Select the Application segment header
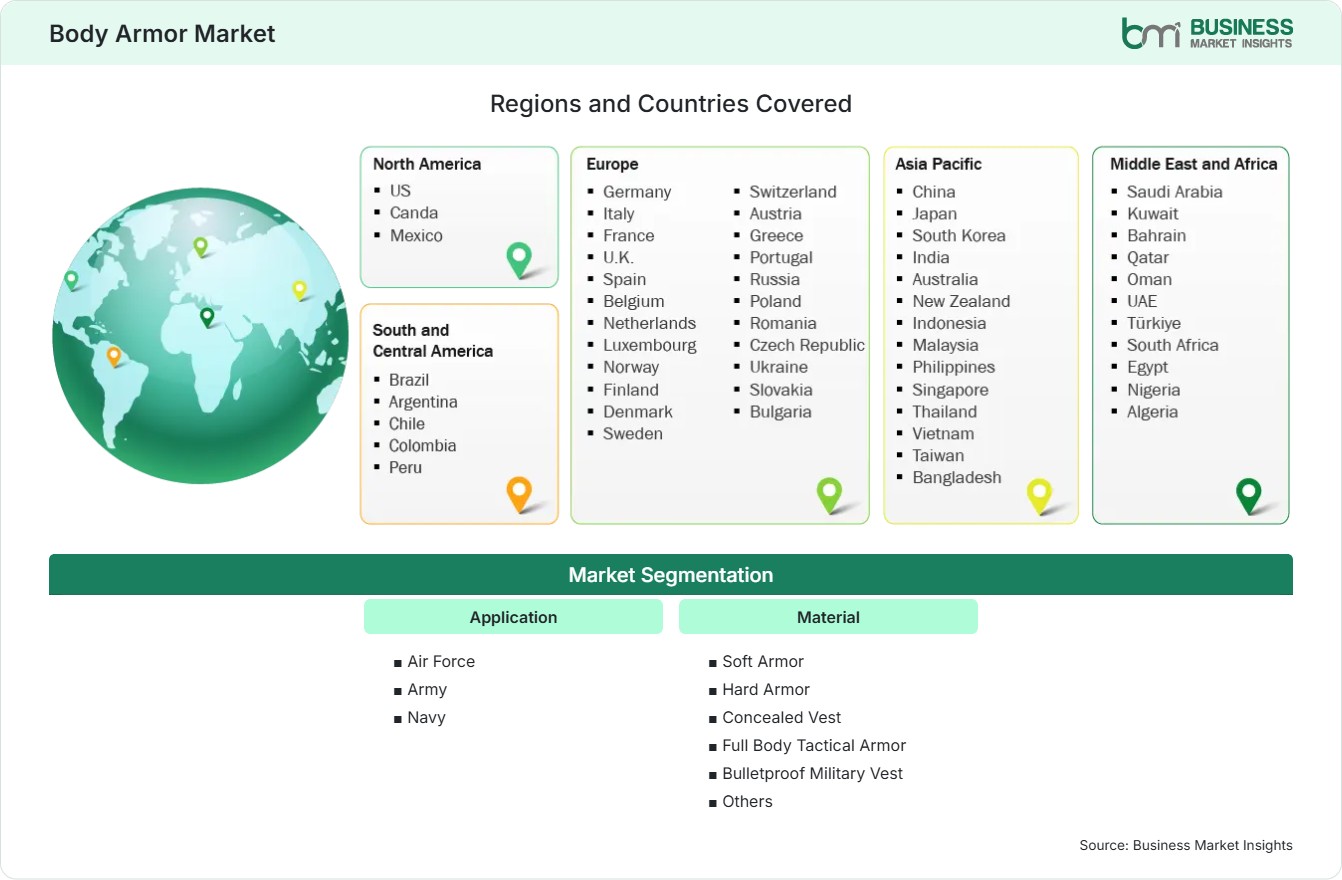The height and width of the screenshot is (880, 1342). 513,617
